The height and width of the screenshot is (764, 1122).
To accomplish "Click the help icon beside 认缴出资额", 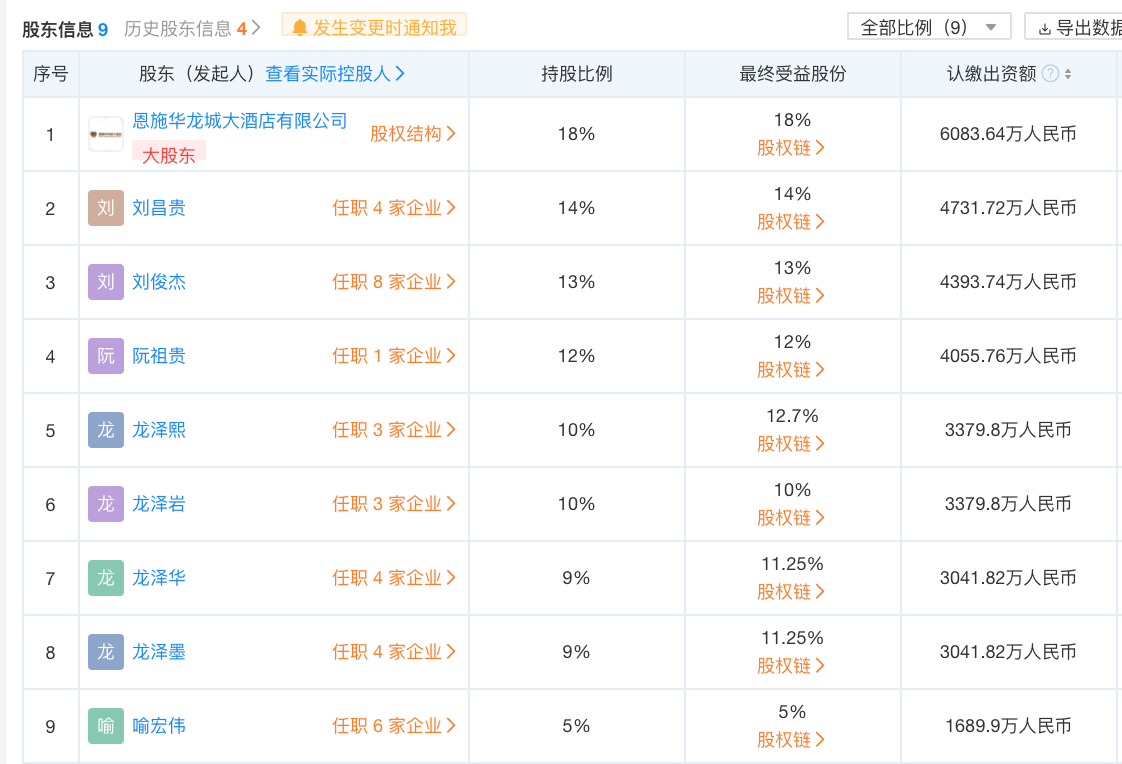I will point(1050,74).
